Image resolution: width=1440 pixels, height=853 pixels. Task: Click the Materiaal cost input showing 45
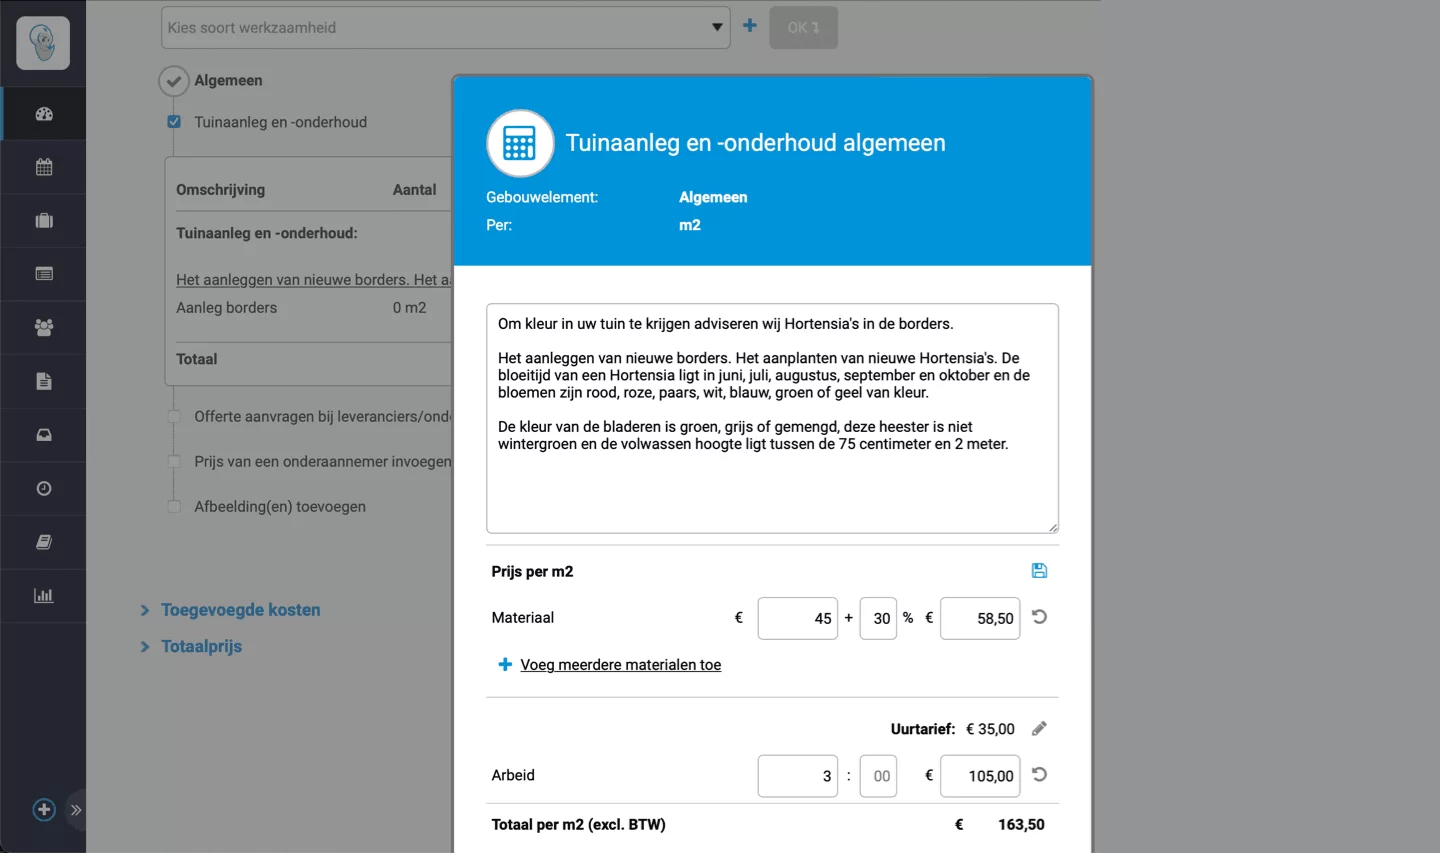pos(797,619)
